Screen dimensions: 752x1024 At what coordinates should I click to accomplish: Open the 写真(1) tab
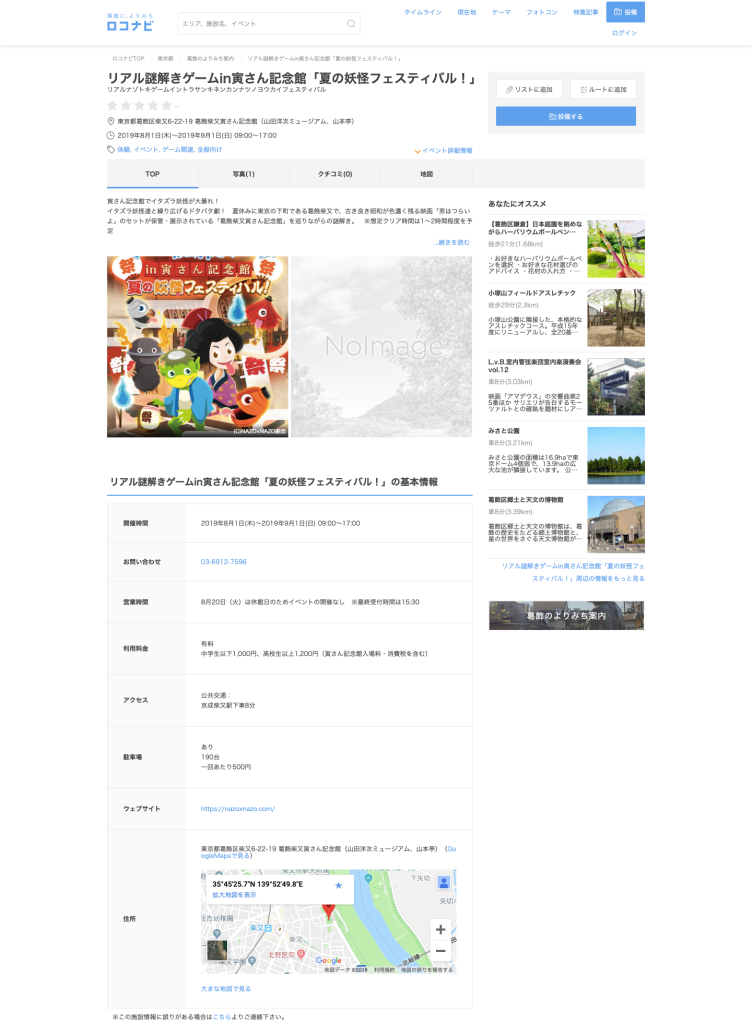coord(243,174)
